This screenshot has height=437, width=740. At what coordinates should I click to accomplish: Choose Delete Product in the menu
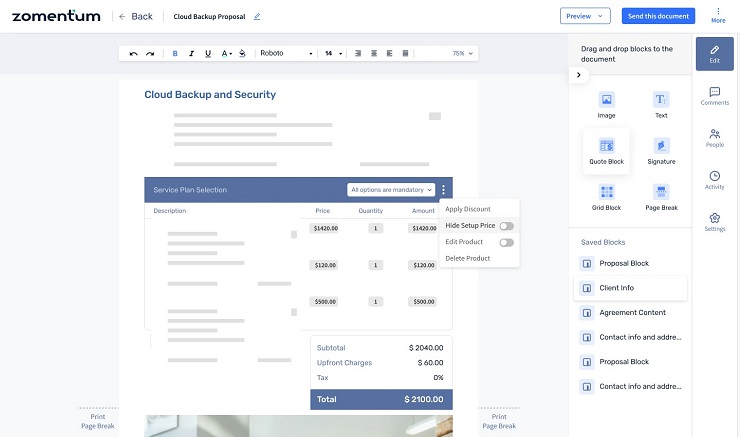click(x=468, y=258)
